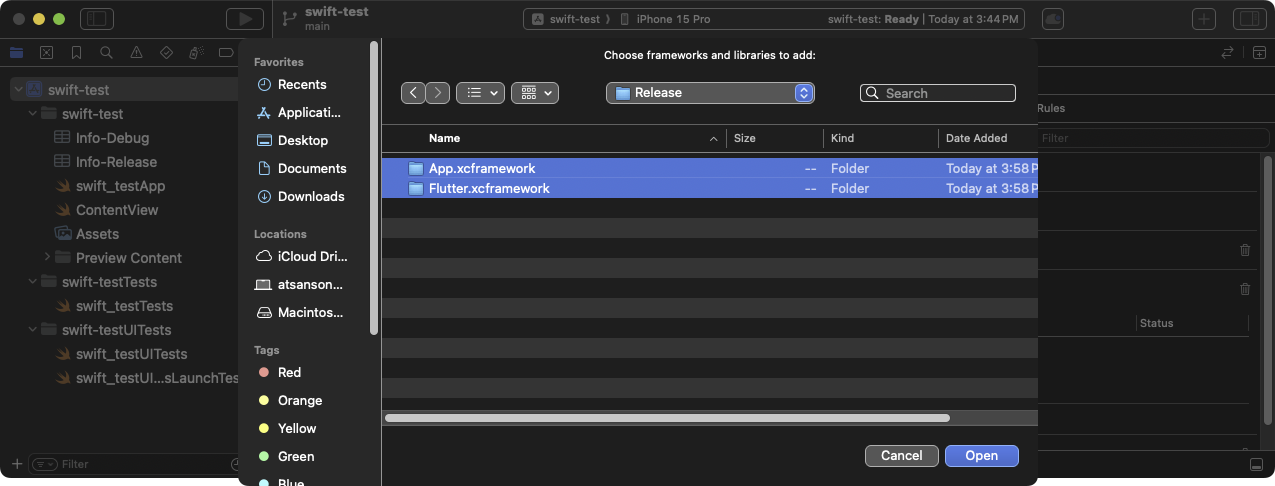
Task: Toggle the navigator sidebar button
Action: (97, 19)
